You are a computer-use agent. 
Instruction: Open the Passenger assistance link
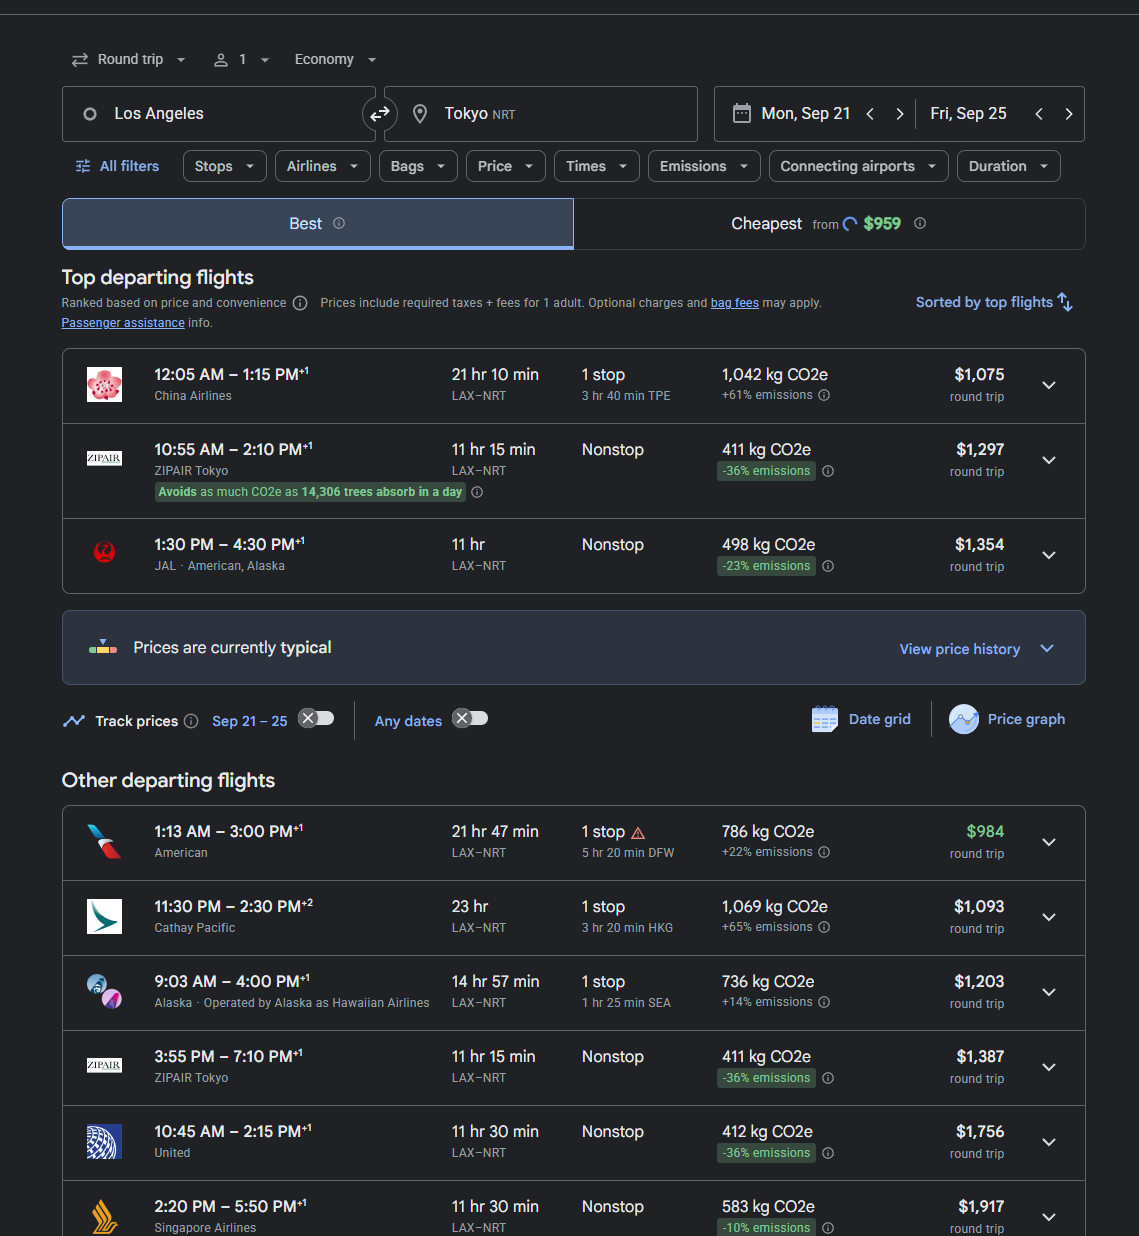(x=123, y=323)
